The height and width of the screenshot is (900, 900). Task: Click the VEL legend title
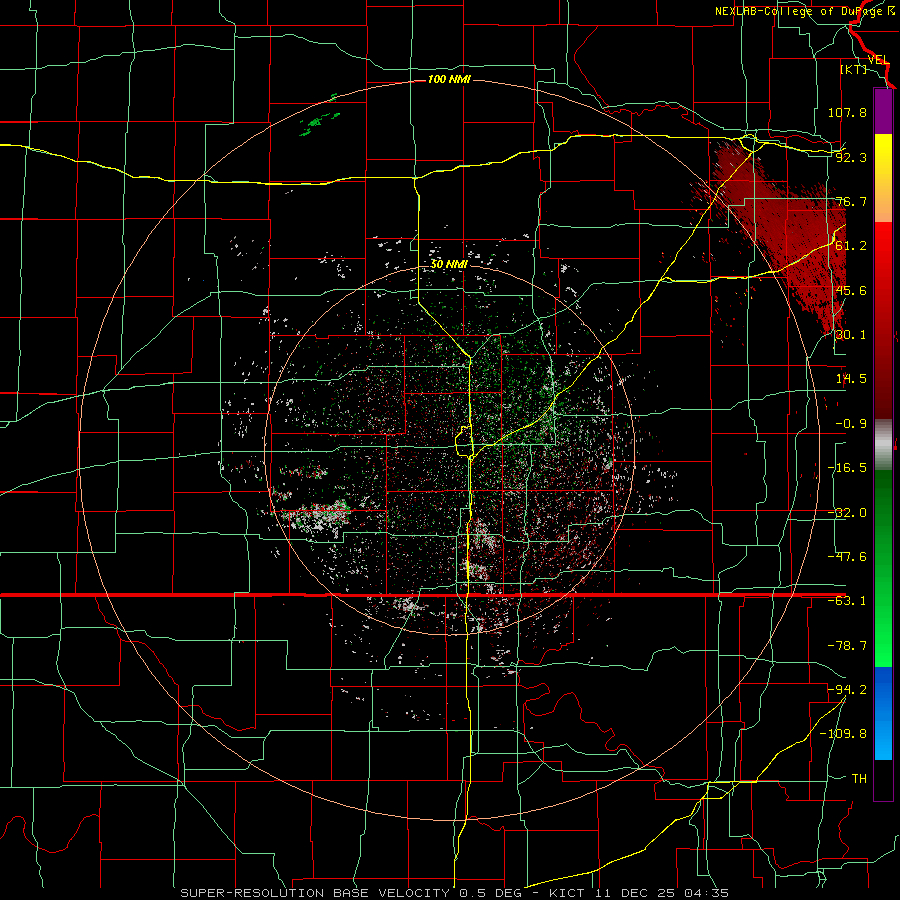pos(878,60)
